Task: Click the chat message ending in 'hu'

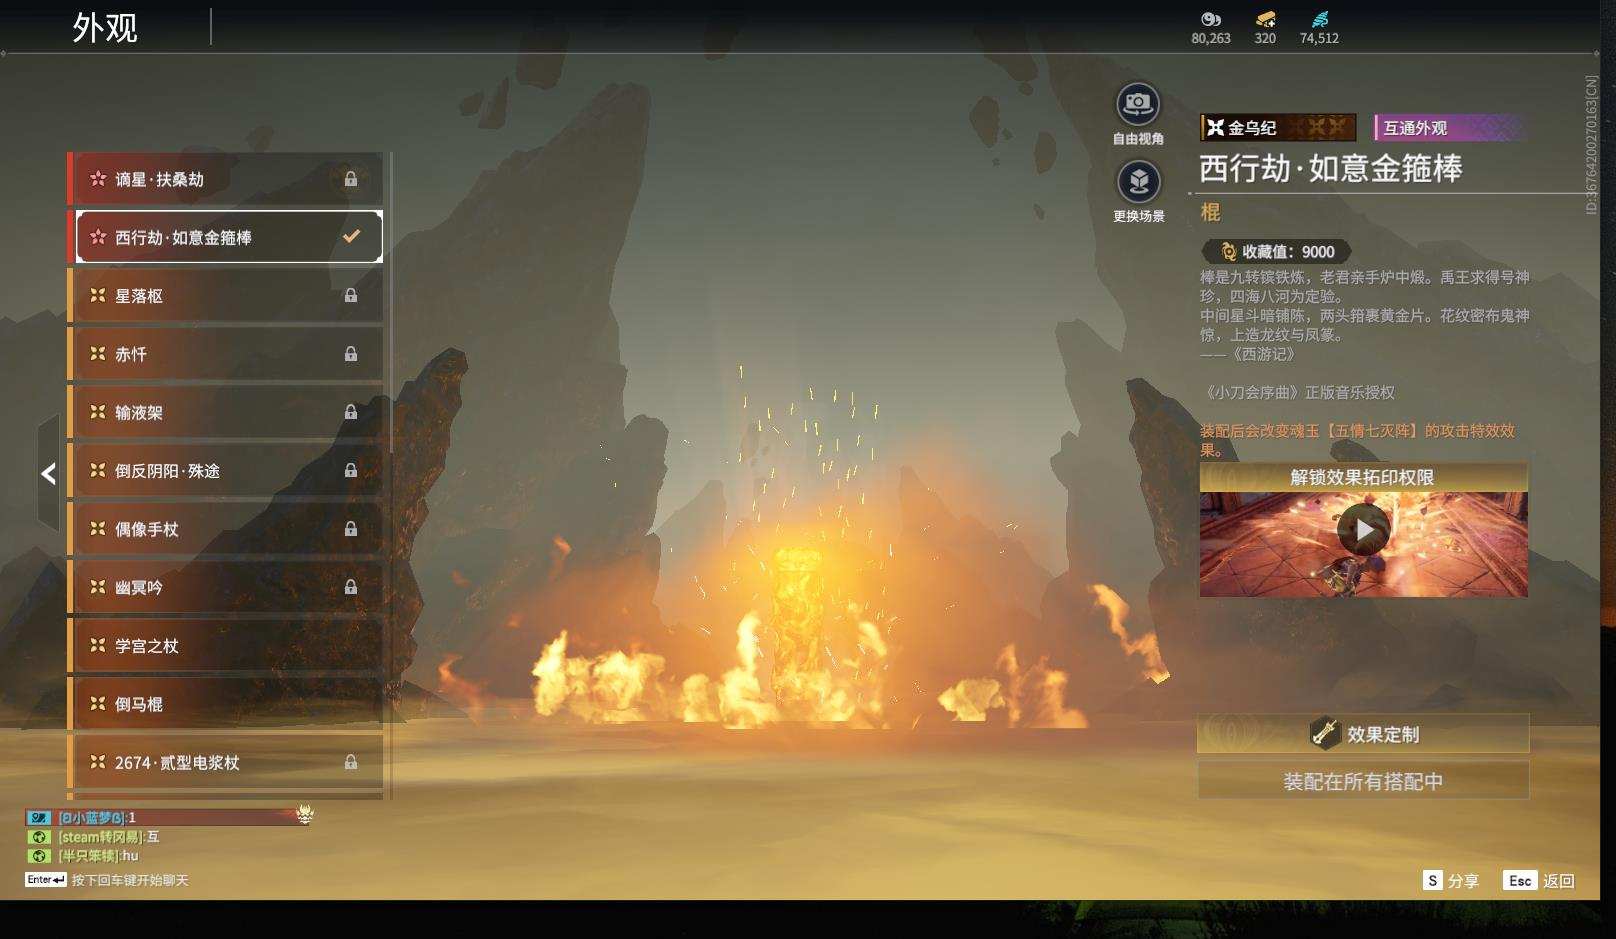Action: (x=83, y=856)
